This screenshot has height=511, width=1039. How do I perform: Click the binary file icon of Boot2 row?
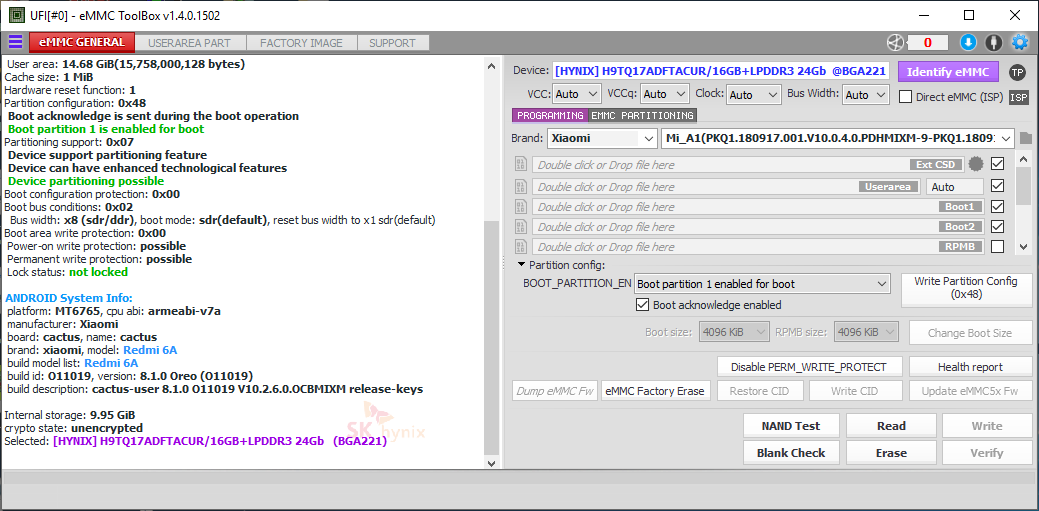pos(521,227)
